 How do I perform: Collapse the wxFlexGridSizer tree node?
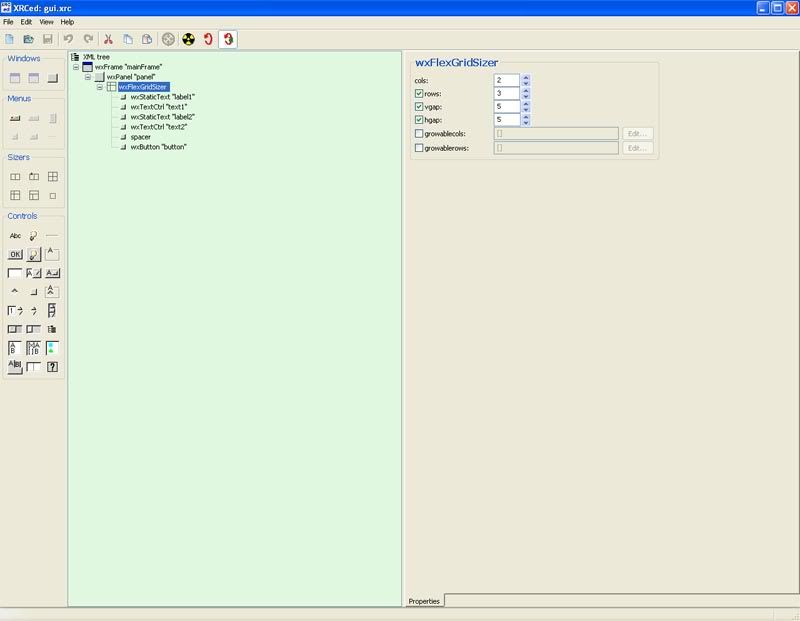[x=100, y=87]
